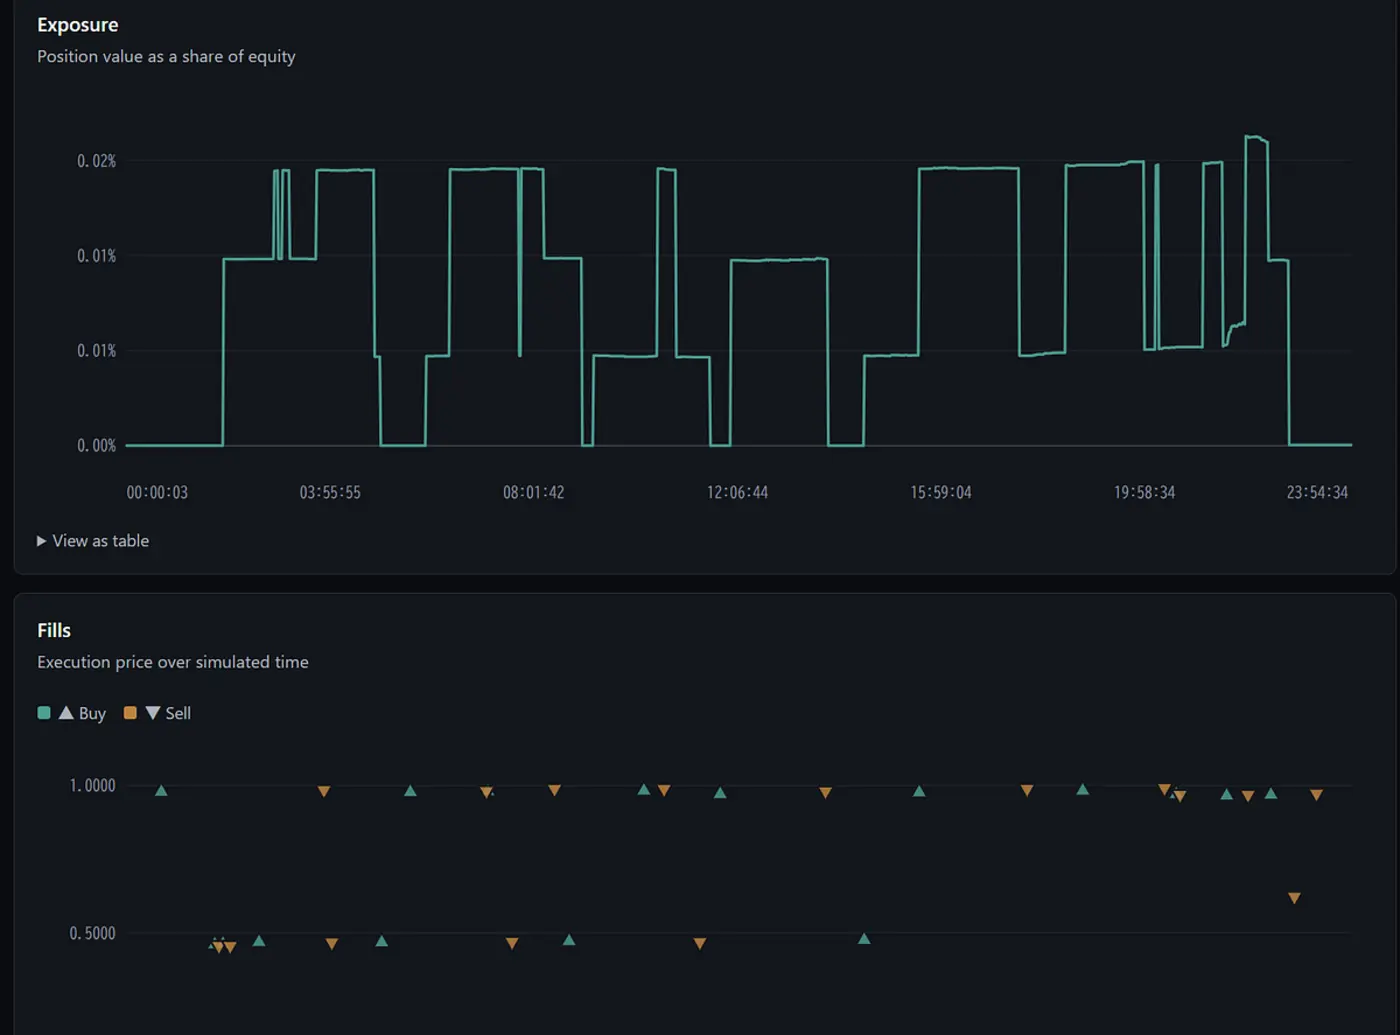This screenshot has height=1035, width=1400.
Task: Click the 00:00:03 x-axis time label
Action: 157,492
